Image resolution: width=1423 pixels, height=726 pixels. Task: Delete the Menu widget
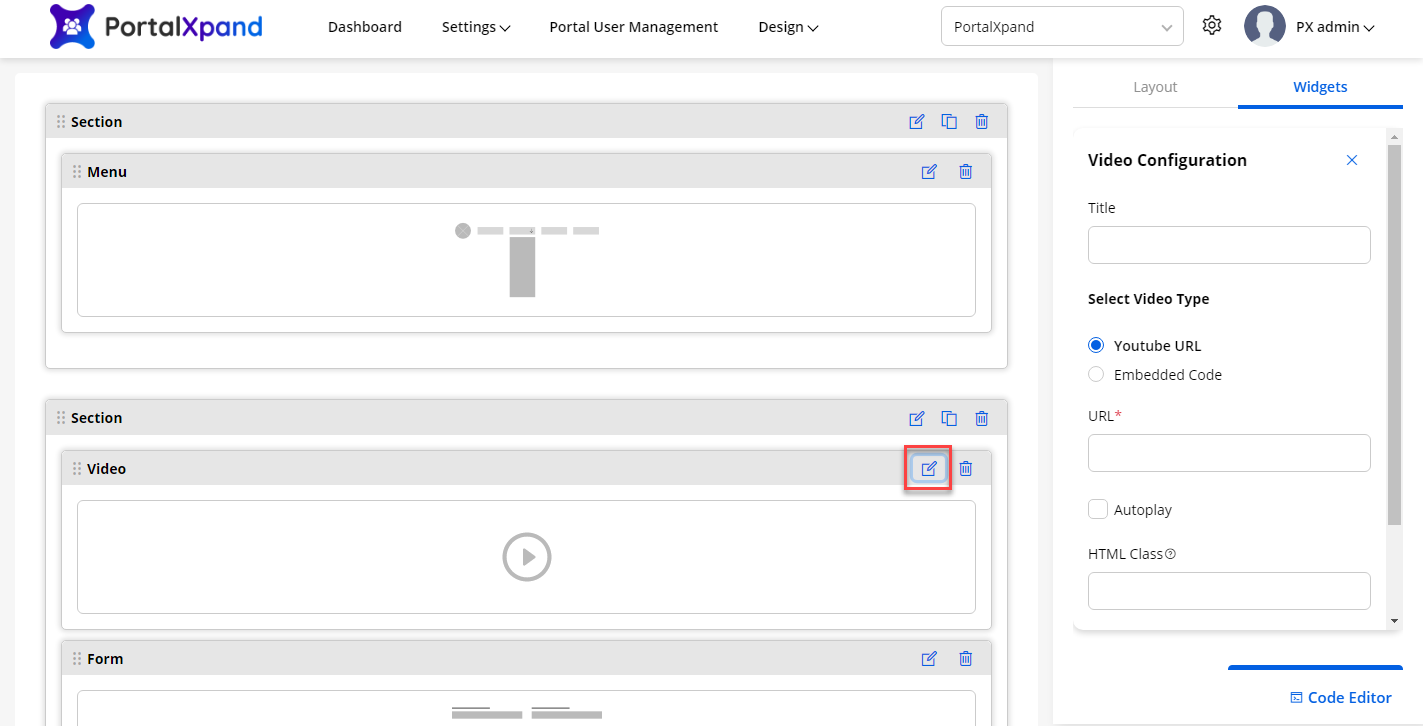click(x=965, y=172)
